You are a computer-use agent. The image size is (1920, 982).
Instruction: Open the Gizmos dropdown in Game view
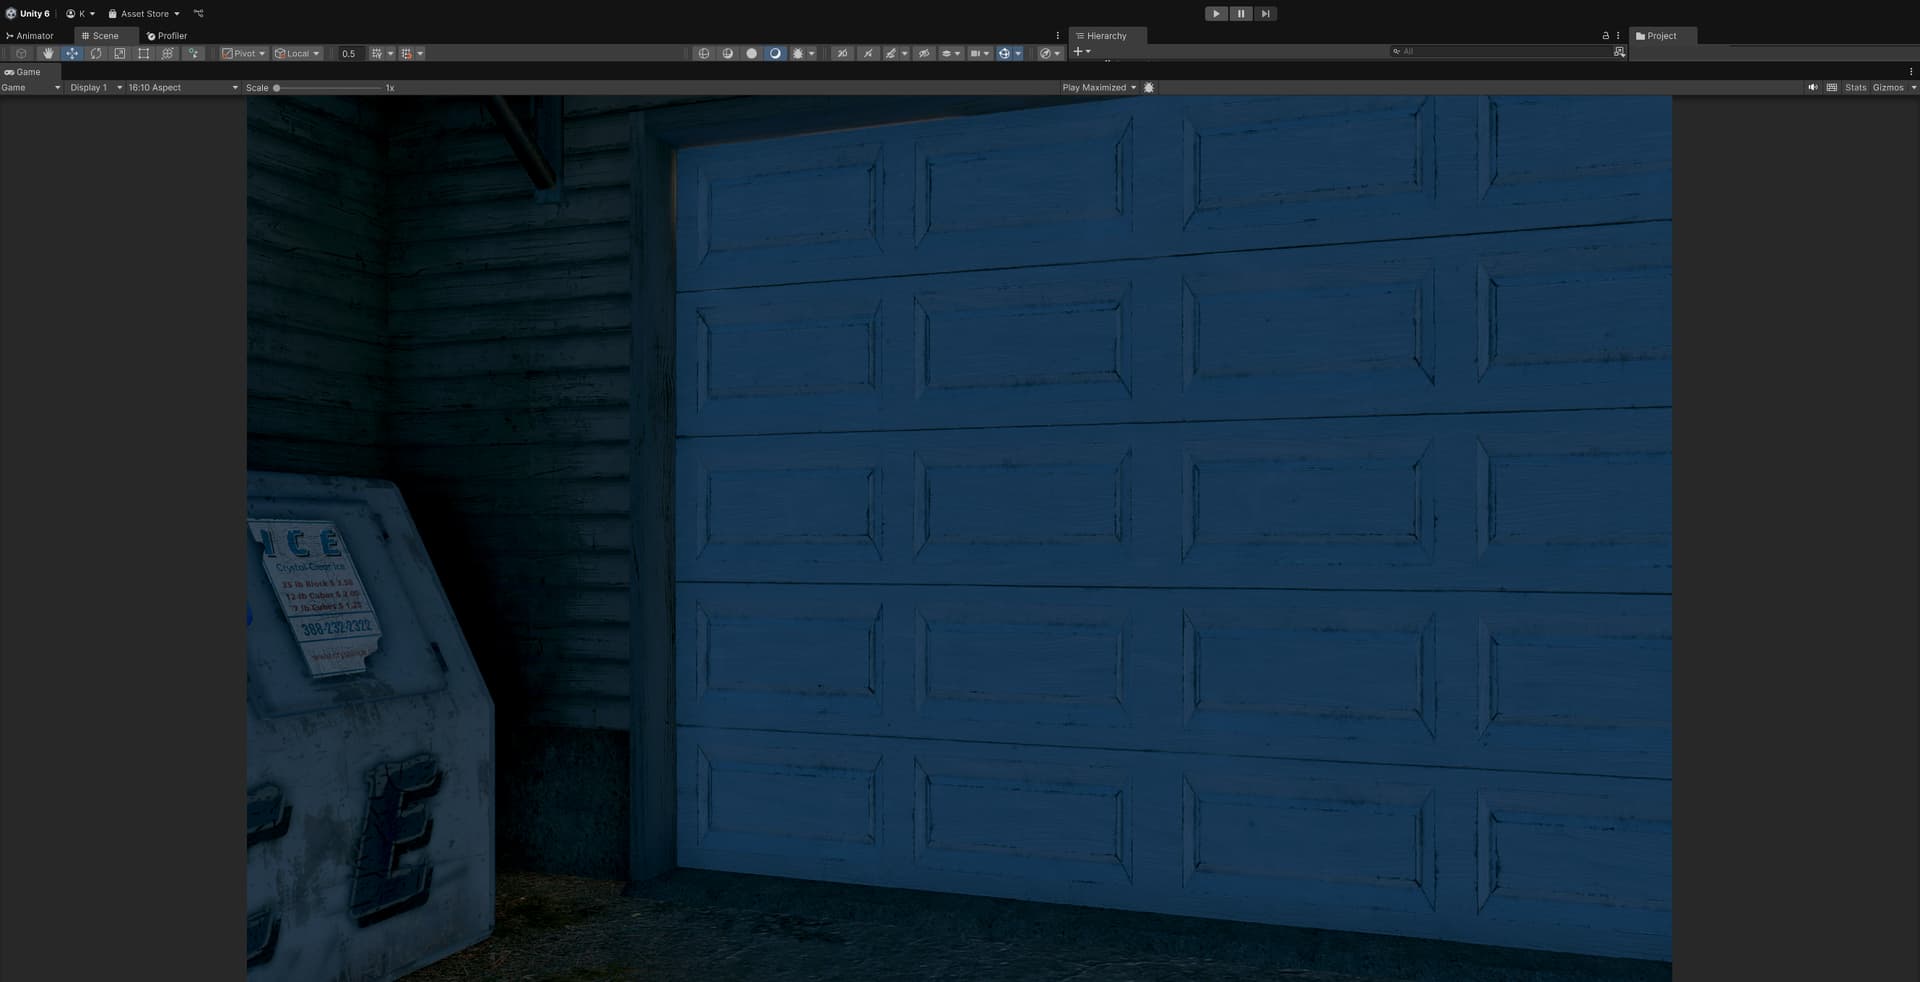pyautogui.click(x=1890, y=87)
